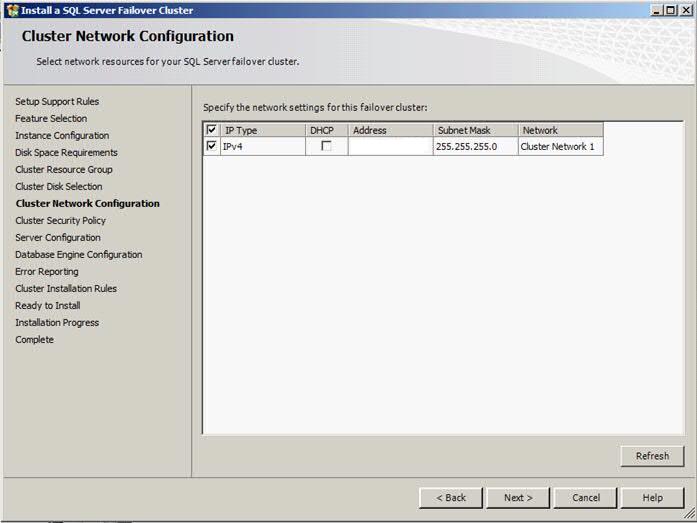
Task: Select Disk Space Requirements step
Action: (x=66, y=152)
